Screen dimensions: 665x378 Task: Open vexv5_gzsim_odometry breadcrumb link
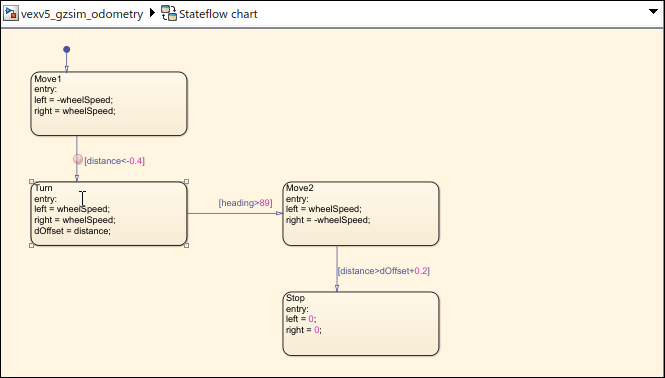point(82,14)
